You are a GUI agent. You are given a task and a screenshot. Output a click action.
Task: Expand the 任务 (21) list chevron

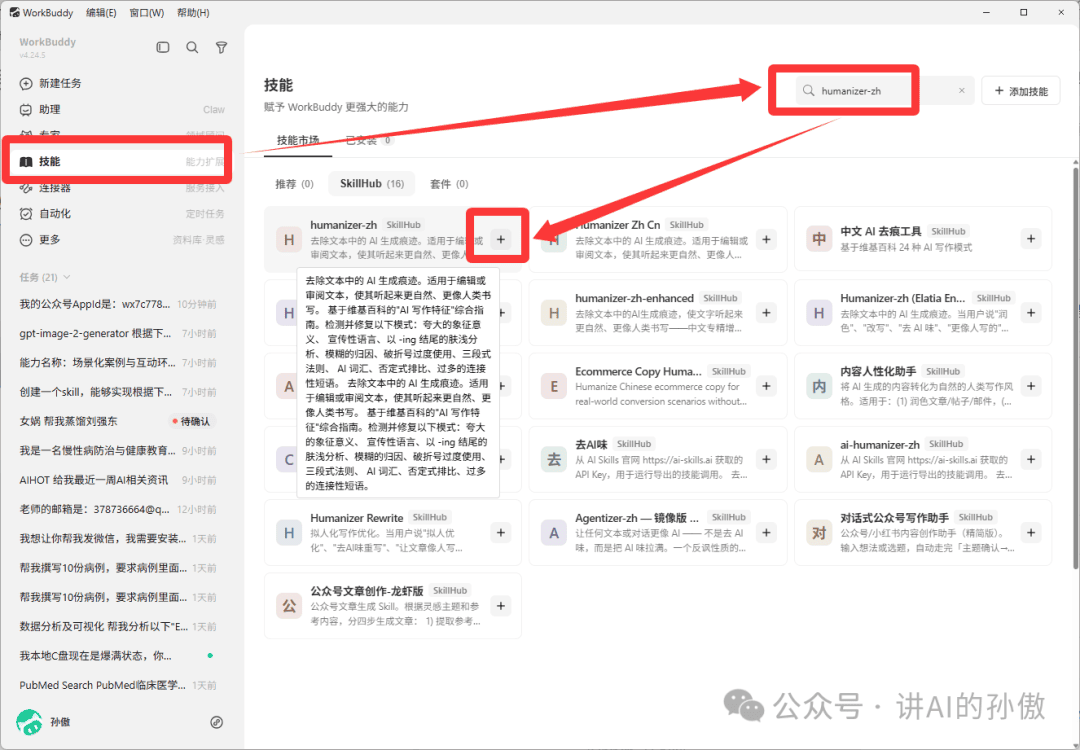coord(67,277)
